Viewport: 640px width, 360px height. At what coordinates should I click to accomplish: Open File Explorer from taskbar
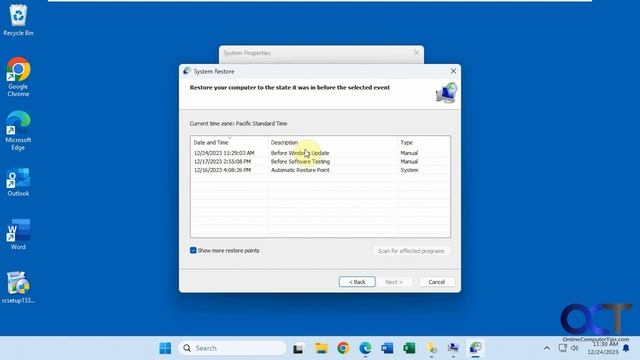[x=321, y=348]
